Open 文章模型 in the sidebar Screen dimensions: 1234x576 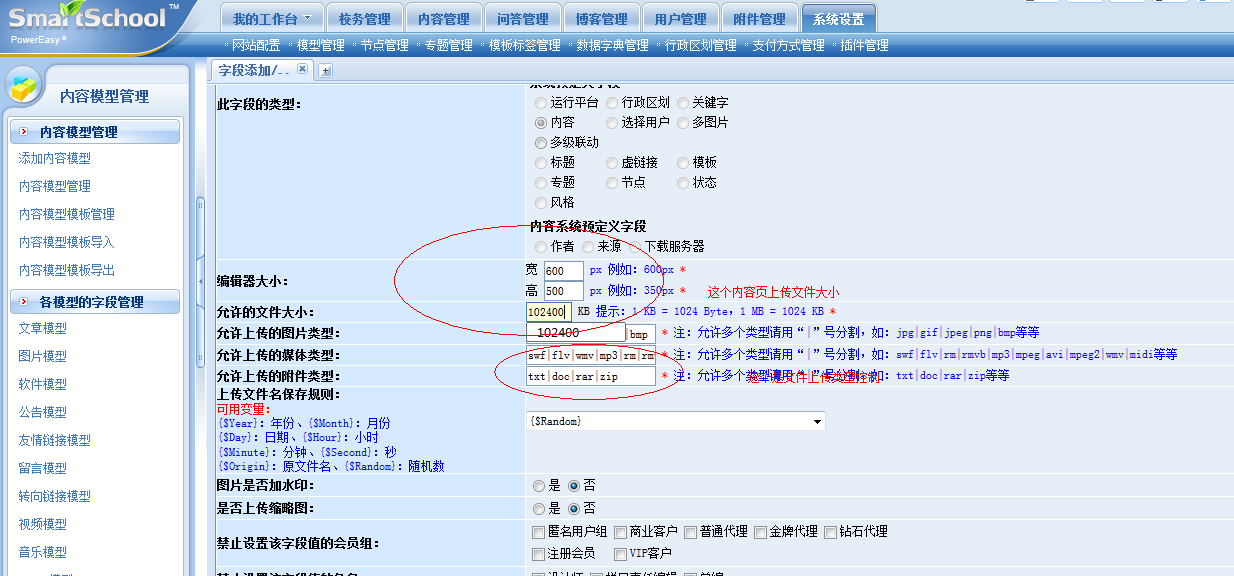[43, 328]
